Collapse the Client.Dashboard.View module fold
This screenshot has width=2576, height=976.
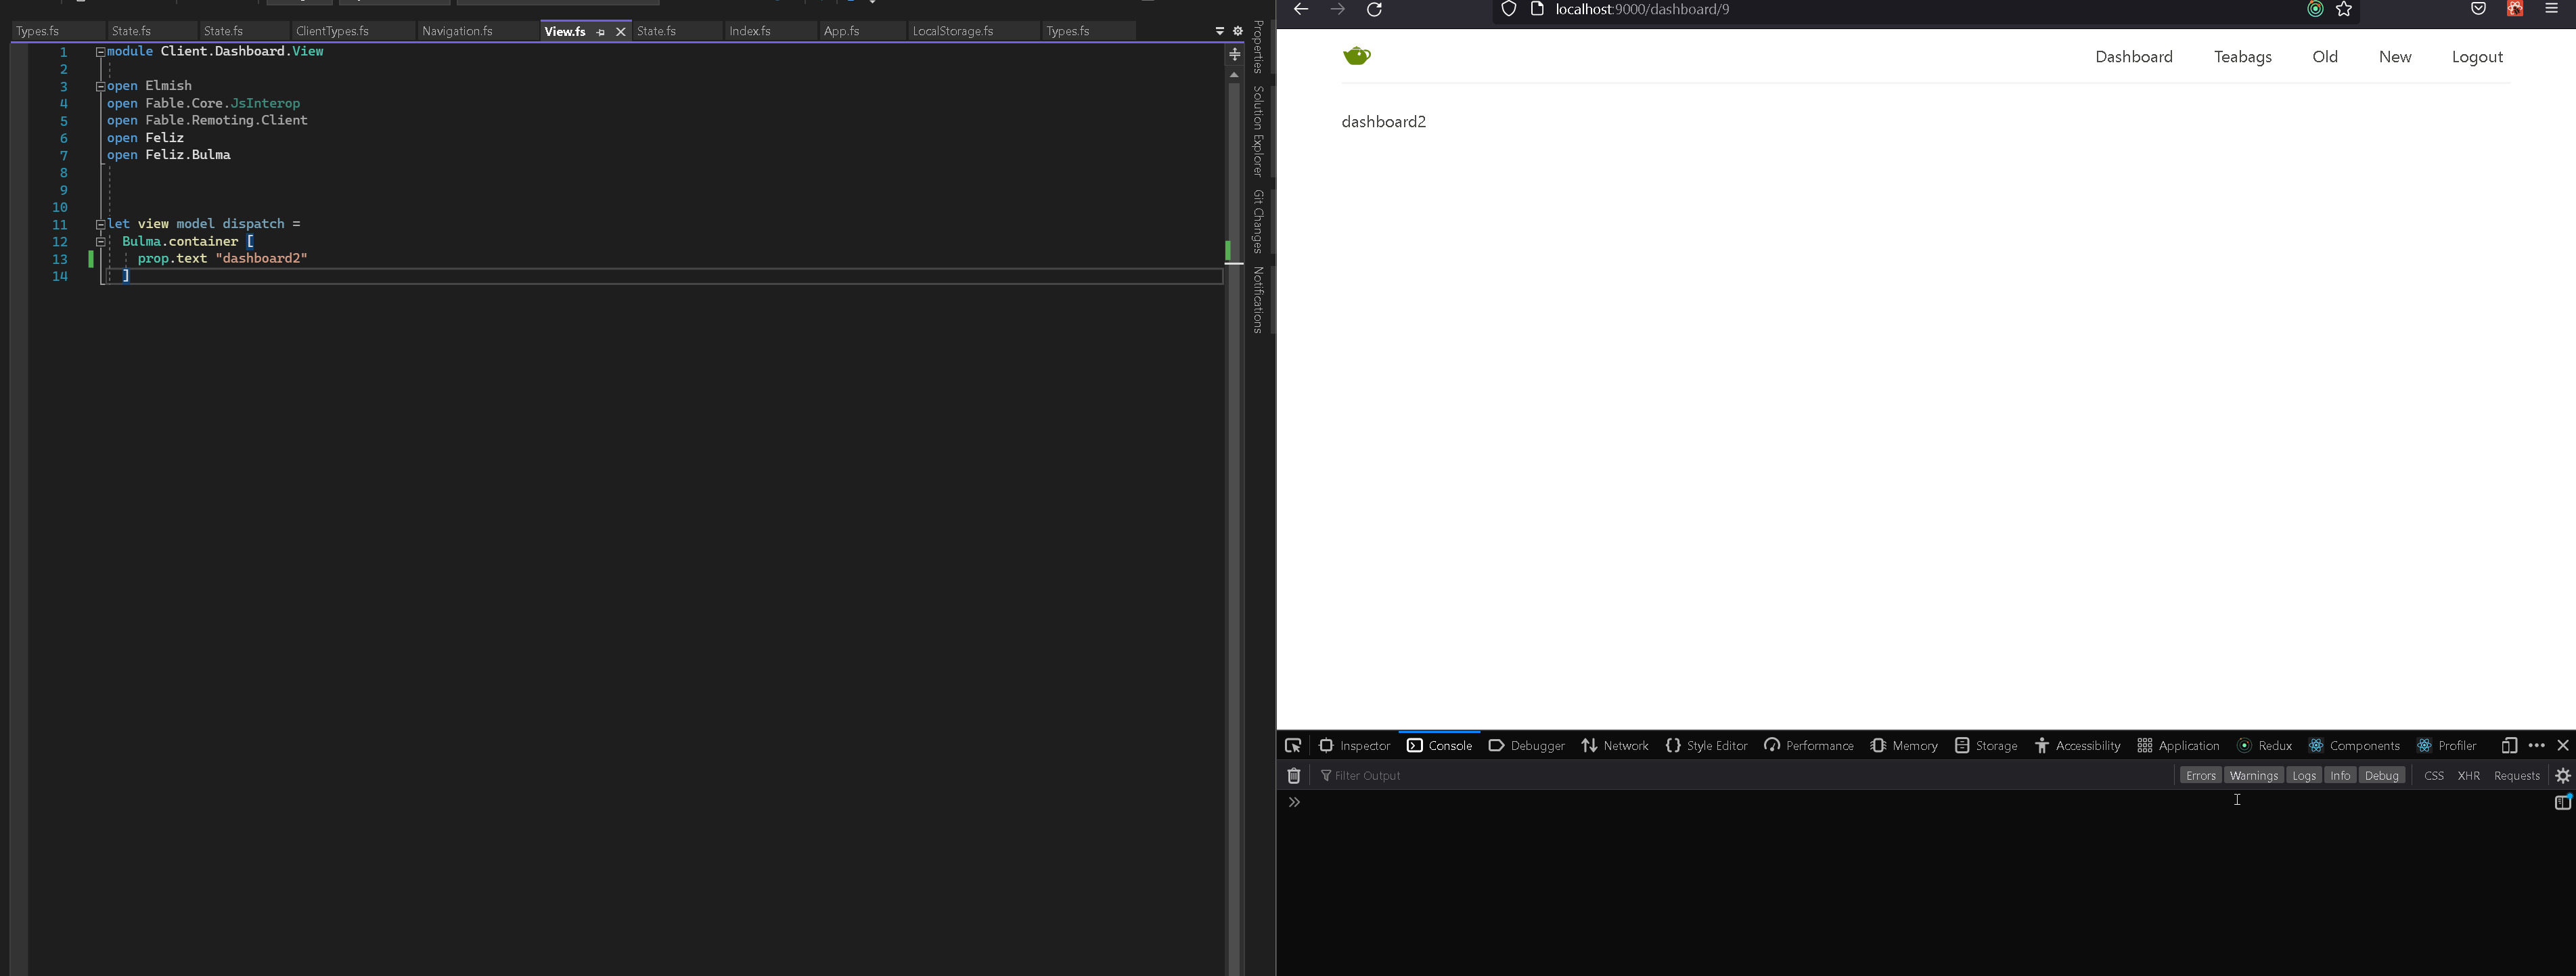point(100,51)
